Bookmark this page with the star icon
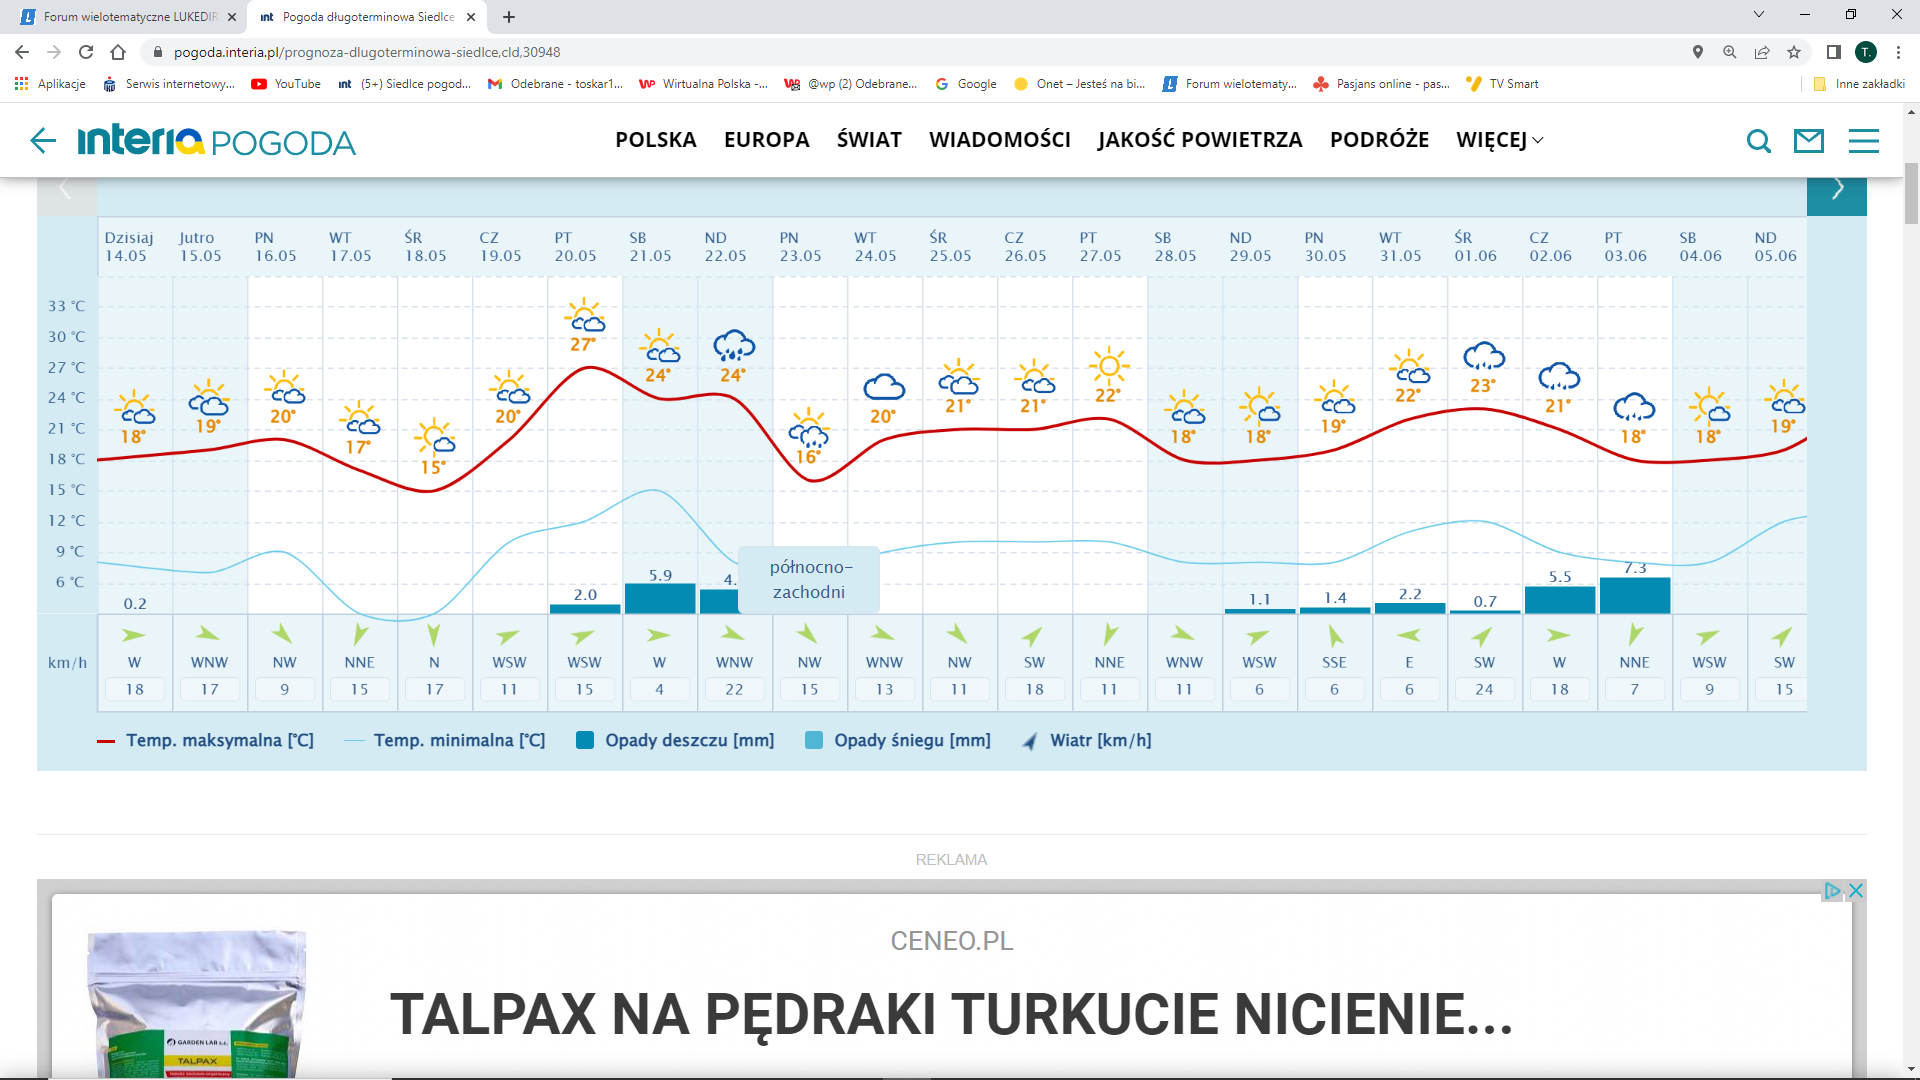 (1794, 52)
